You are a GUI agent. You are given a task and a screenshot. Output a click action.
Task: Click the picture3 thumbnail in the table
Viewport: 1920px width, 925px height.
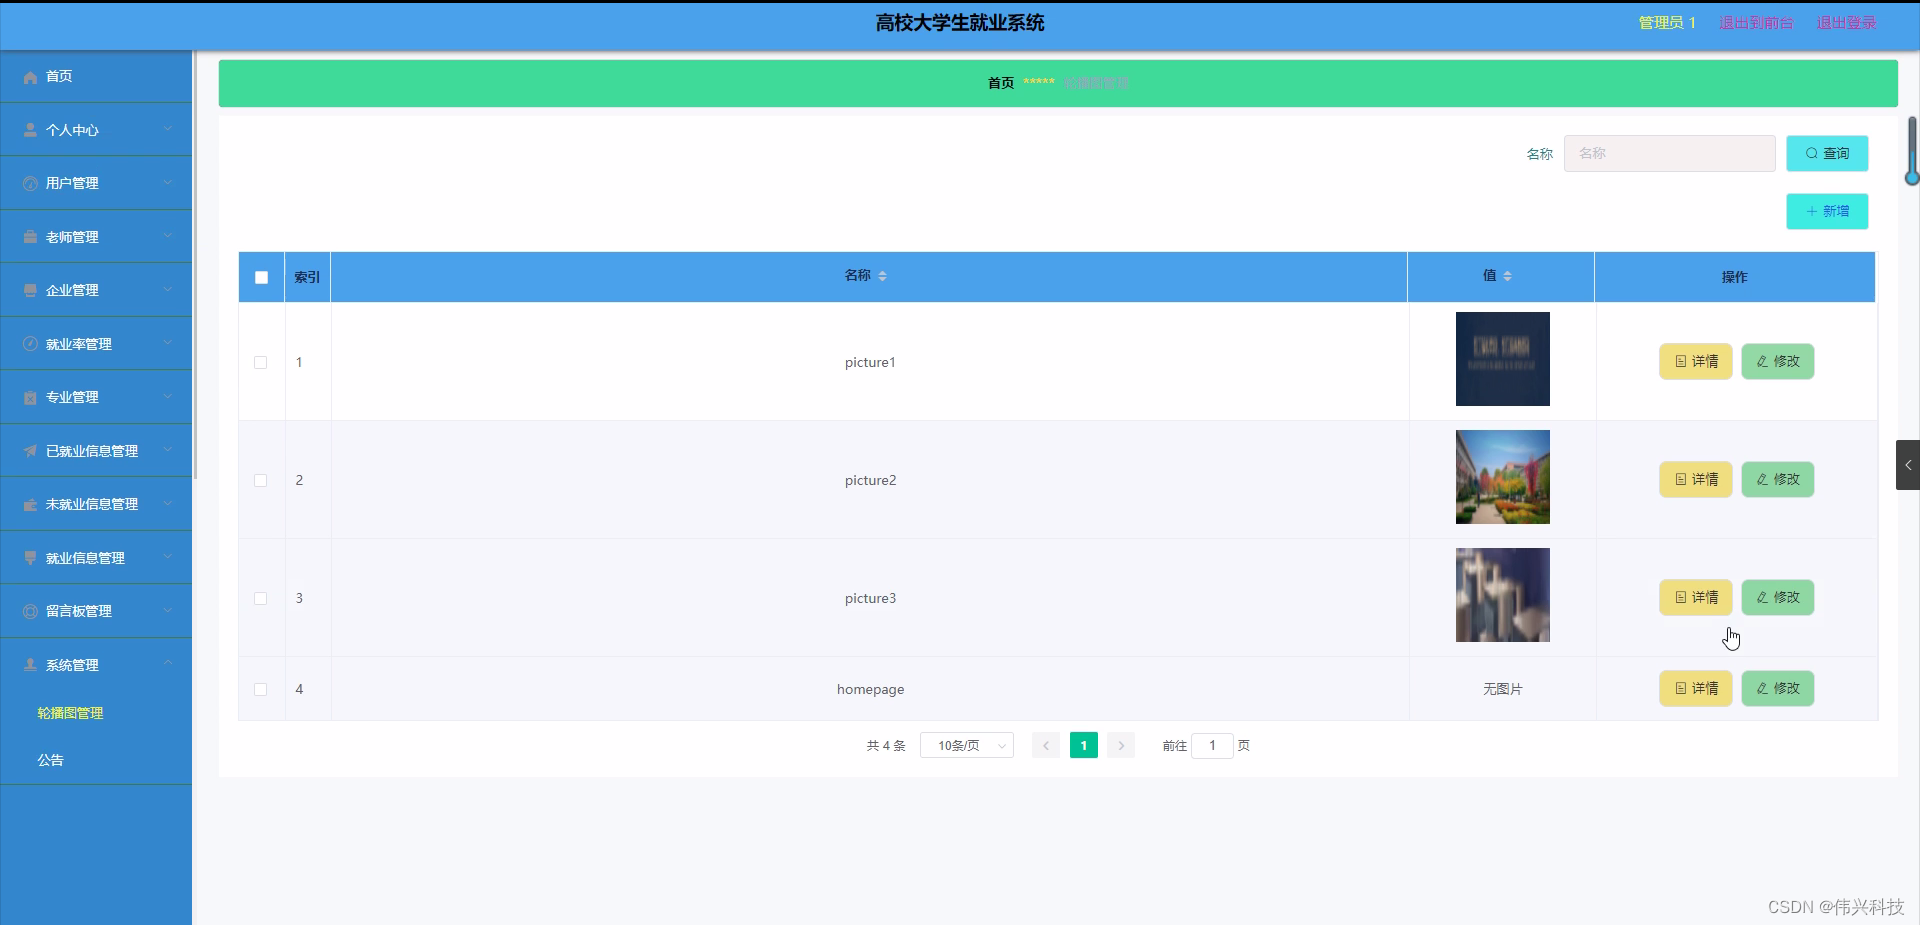(x=1502, y=594)
